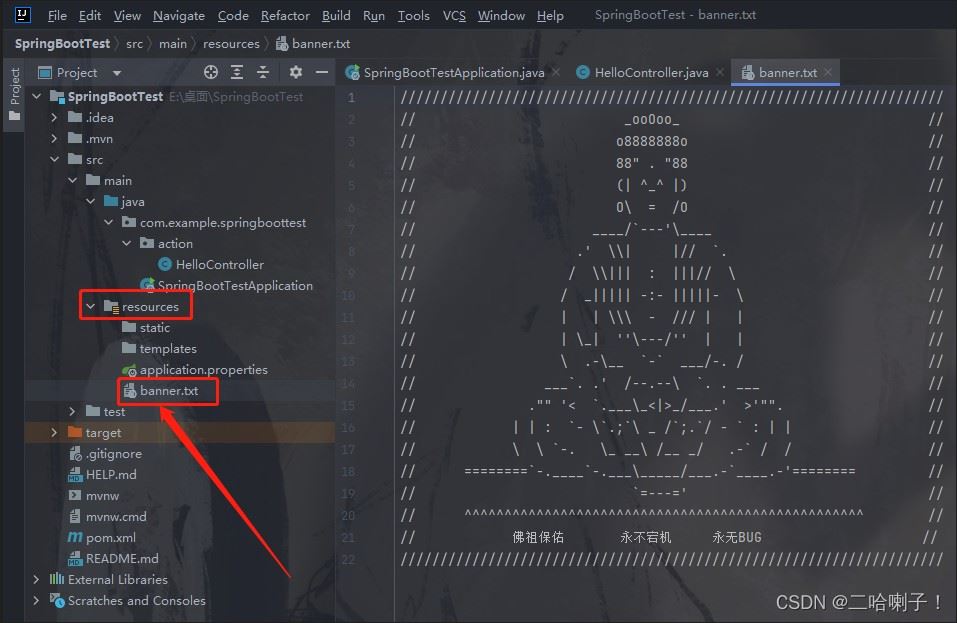This screenshot has height=623, width=957.
Task: Collapse the main folder
Action: point(73,181)
